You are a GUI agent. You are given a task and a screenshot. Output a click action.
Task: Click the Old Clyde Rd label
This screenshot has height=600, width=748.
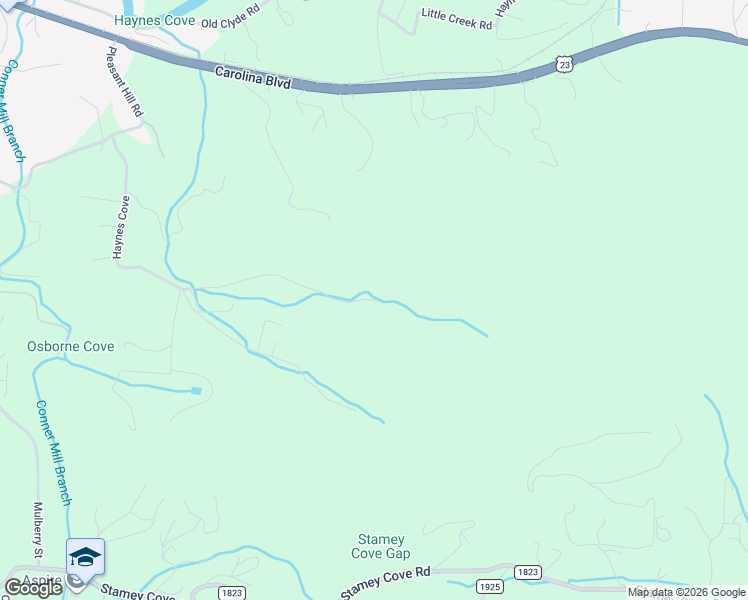231,17
